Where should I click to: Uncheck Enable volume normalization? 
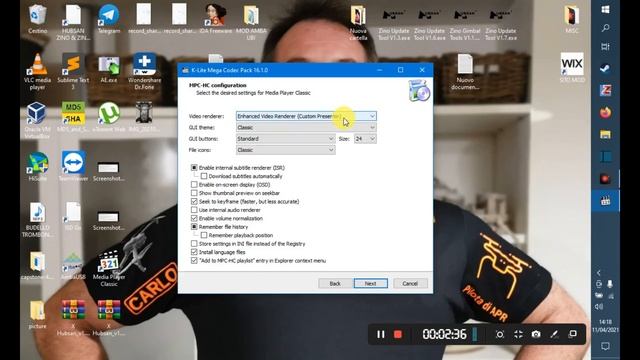(x=194, y=218)
